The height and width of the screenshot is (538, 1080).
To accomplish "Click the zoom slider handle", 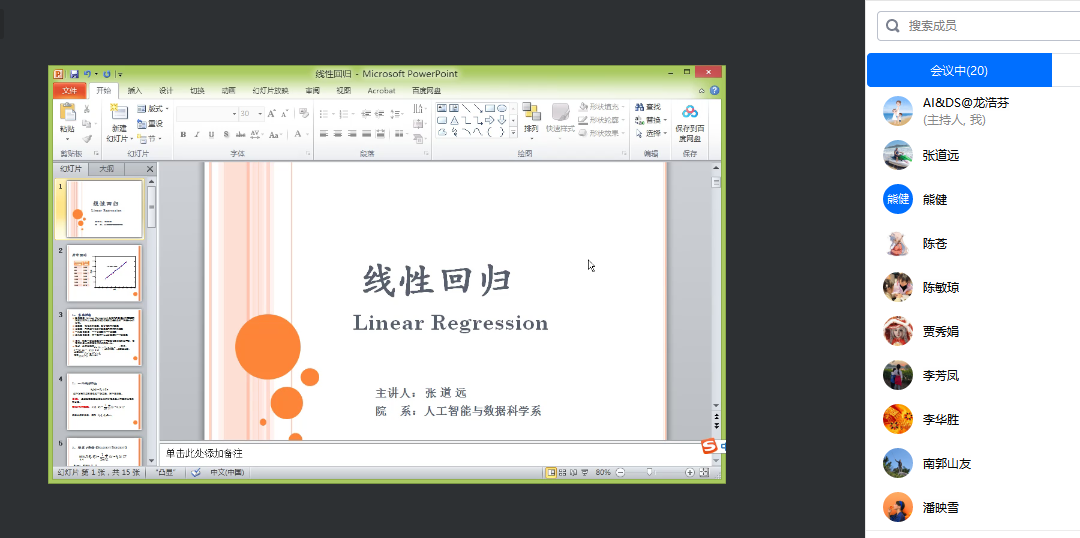I will click(650, 472).
